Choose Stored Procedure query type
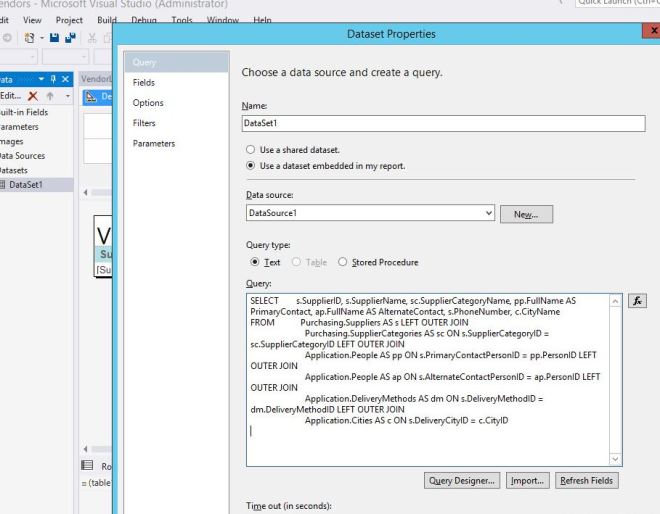This screenshot has height=514, width=660. click(x=343, y=262)
